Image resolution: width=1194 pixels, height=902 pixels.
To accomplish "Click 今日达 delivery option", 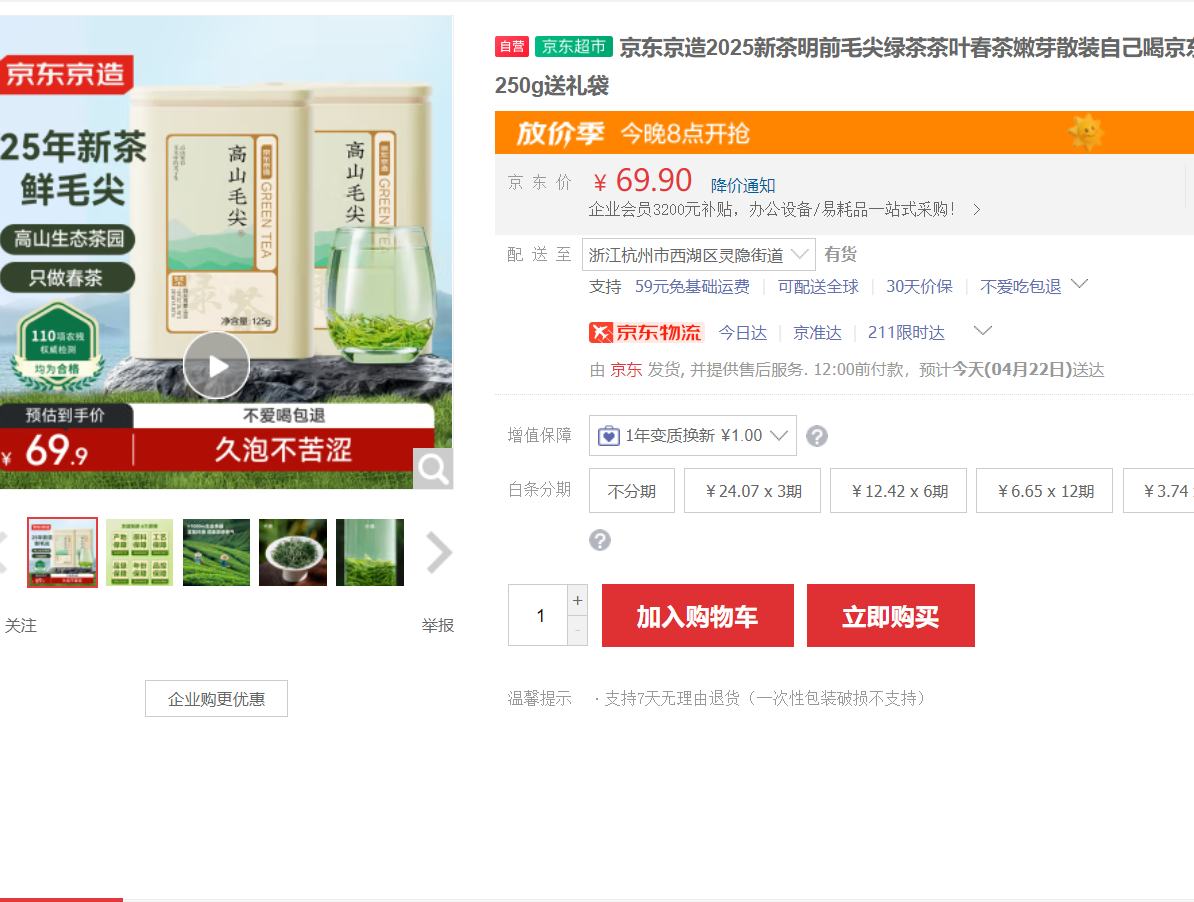I will [x=742, y=333].
